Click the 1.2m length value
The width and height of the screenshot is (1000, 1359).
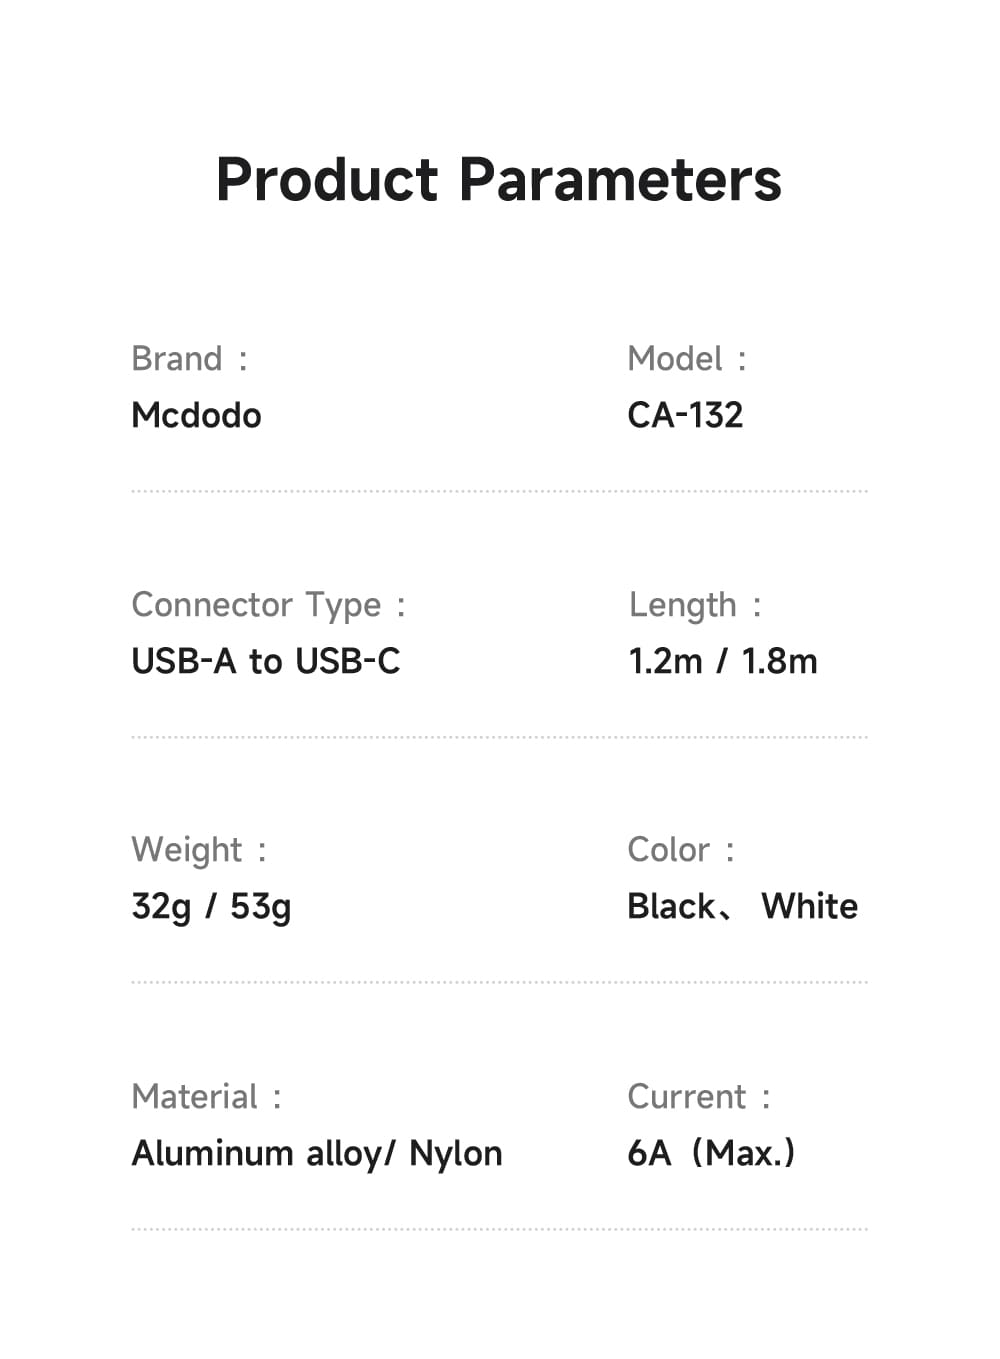(665, 661)
